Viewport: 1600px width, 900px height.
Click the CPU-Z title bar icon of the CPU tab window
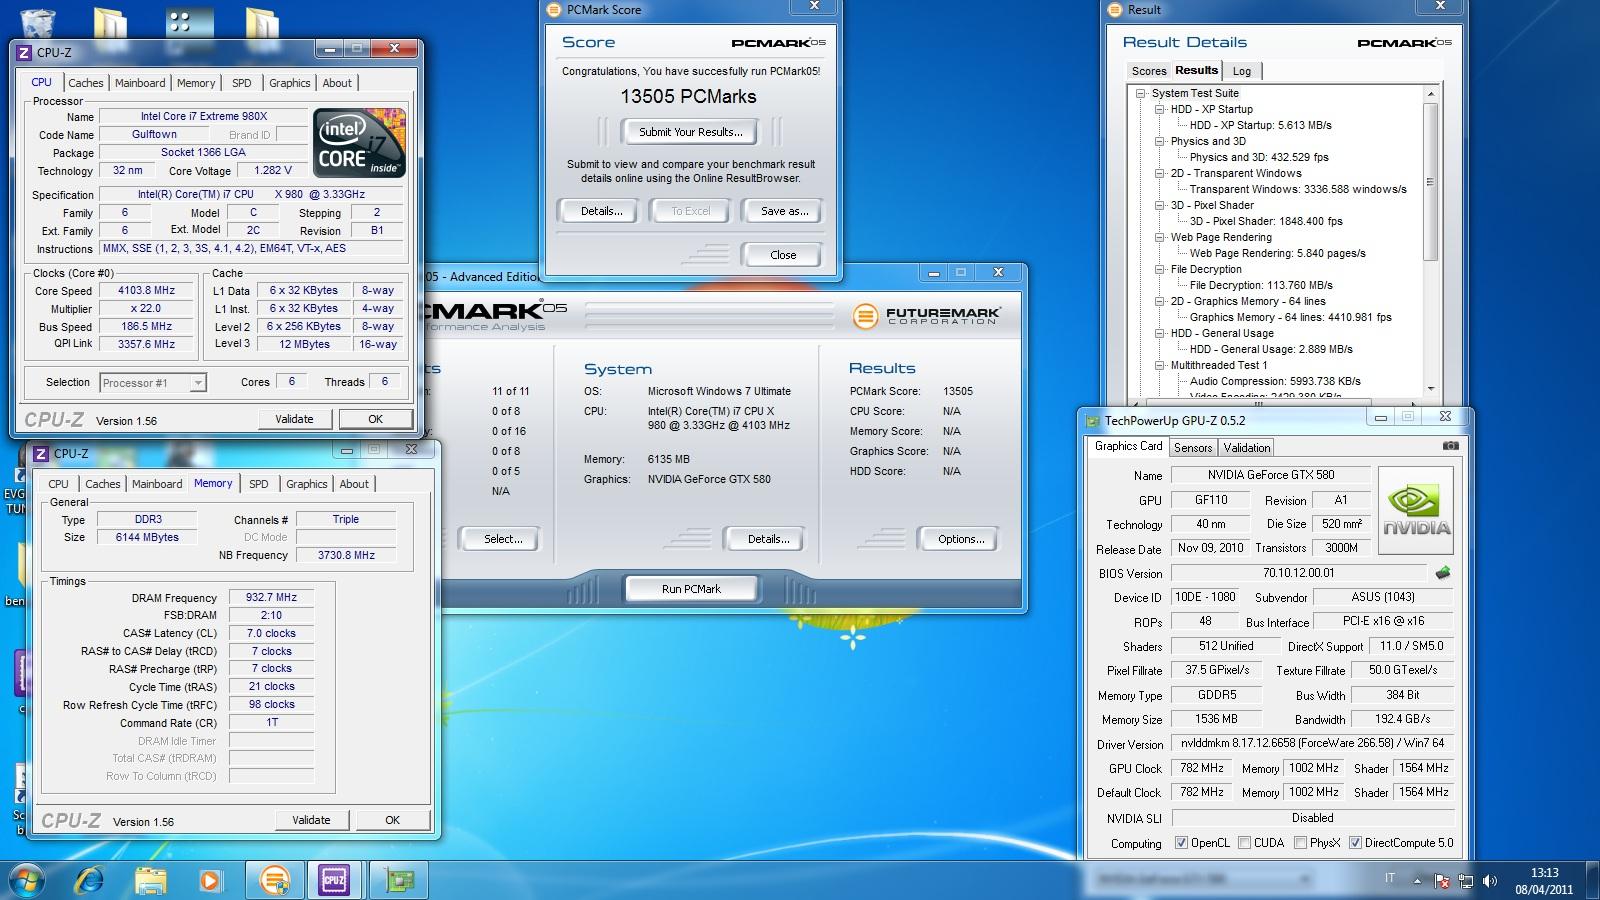pos(24,52)
